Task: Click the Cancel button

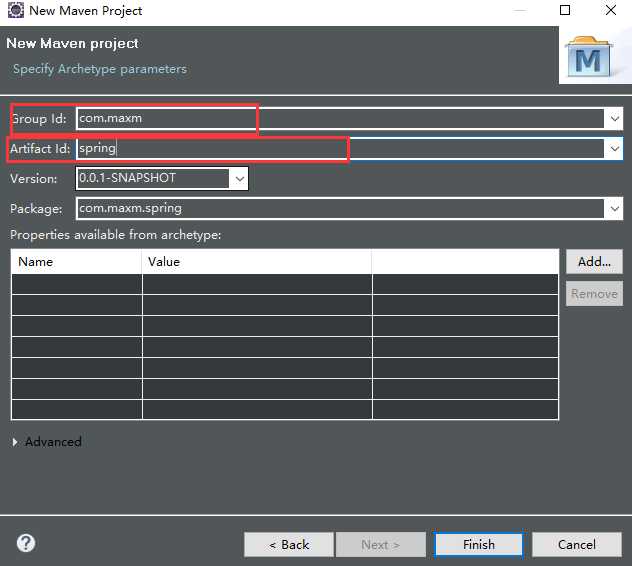Action: pos(577,545)
